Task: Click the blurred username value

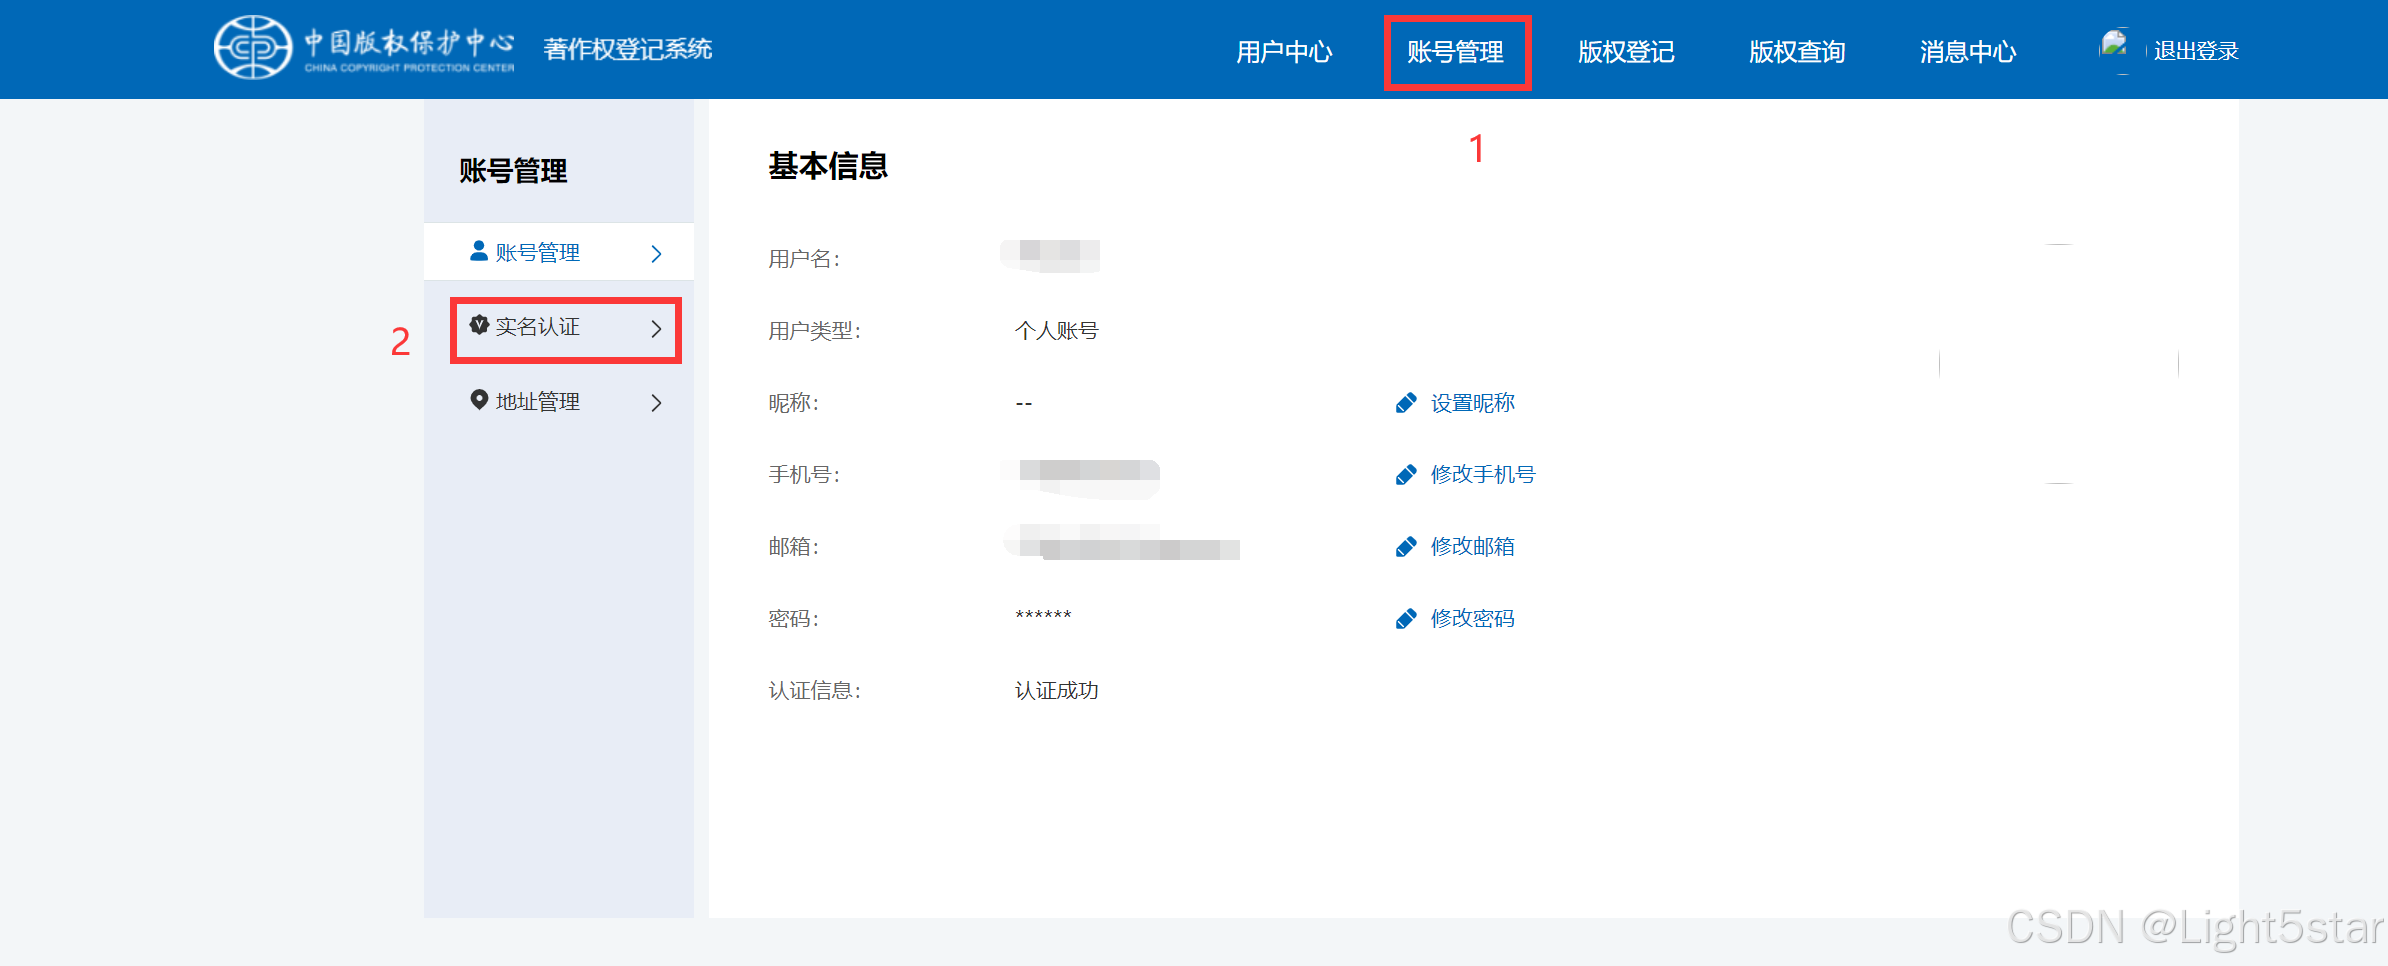Action: (1050, 256)
